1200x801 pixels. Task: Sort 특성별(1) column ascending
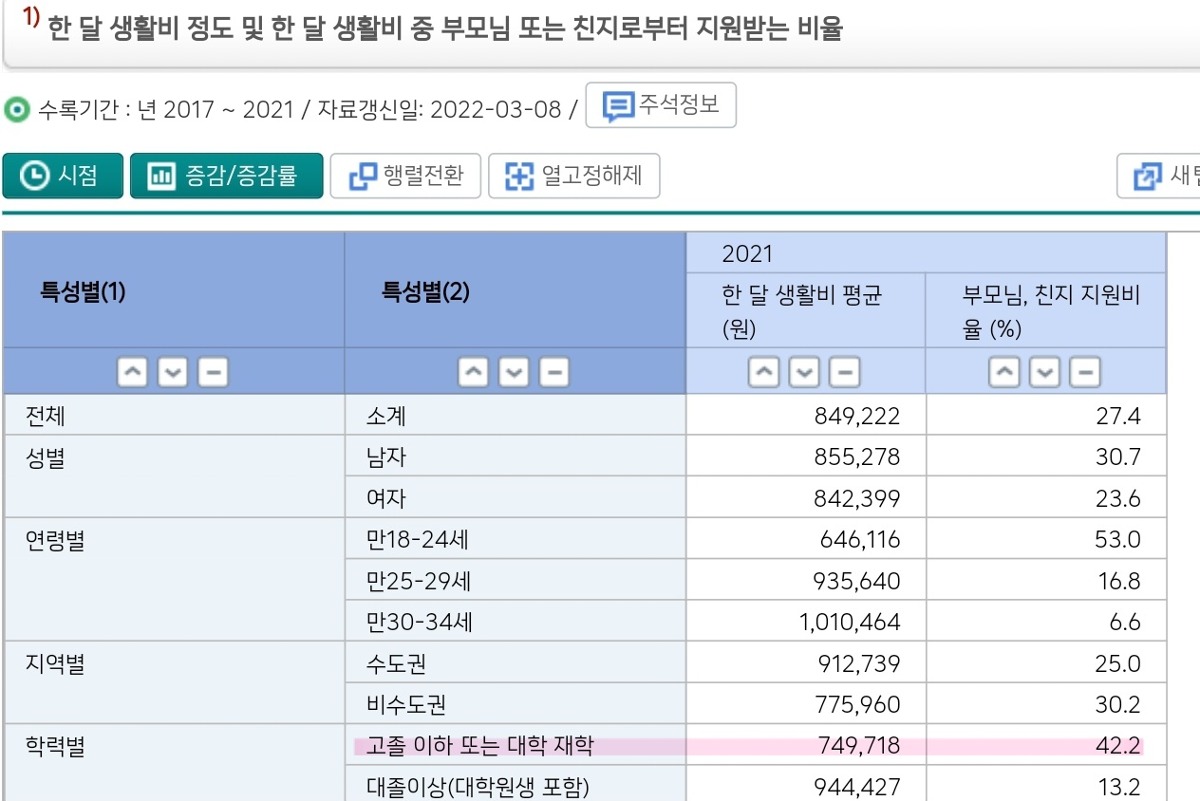pyautogui.click(x=133, y=372)
